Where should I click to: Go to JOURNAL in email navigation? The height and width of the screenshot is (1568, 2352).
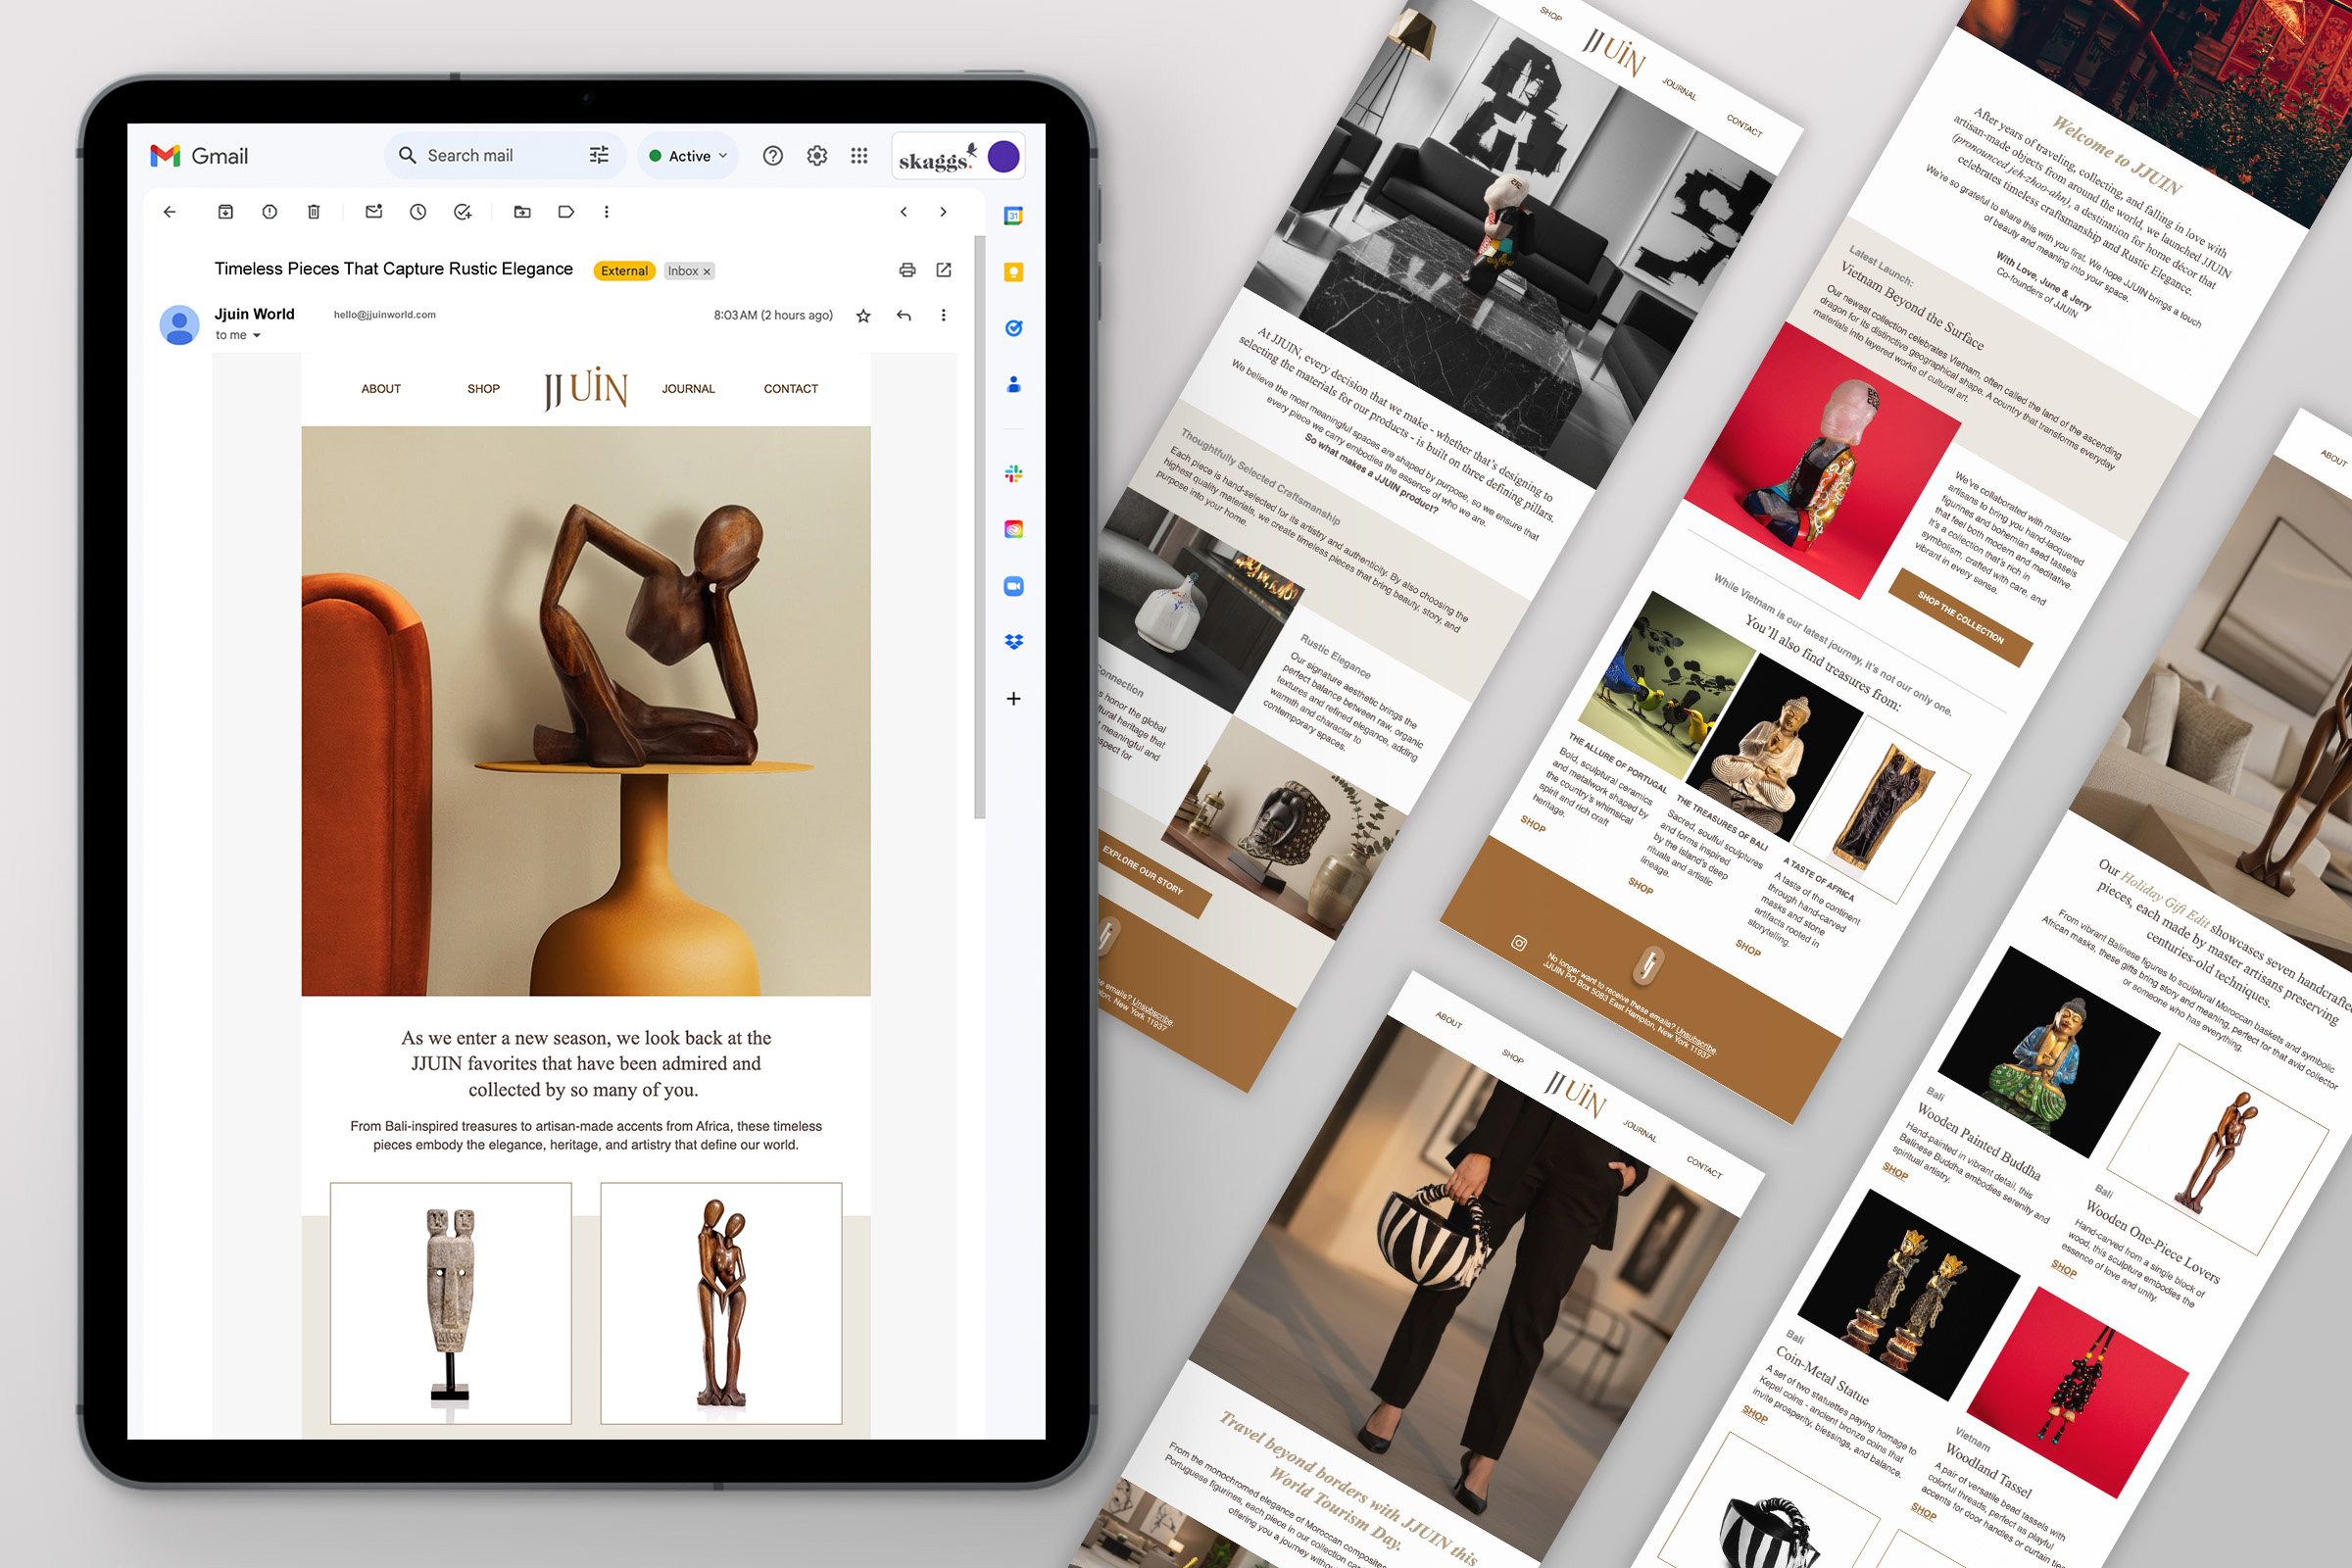point(688,389)
